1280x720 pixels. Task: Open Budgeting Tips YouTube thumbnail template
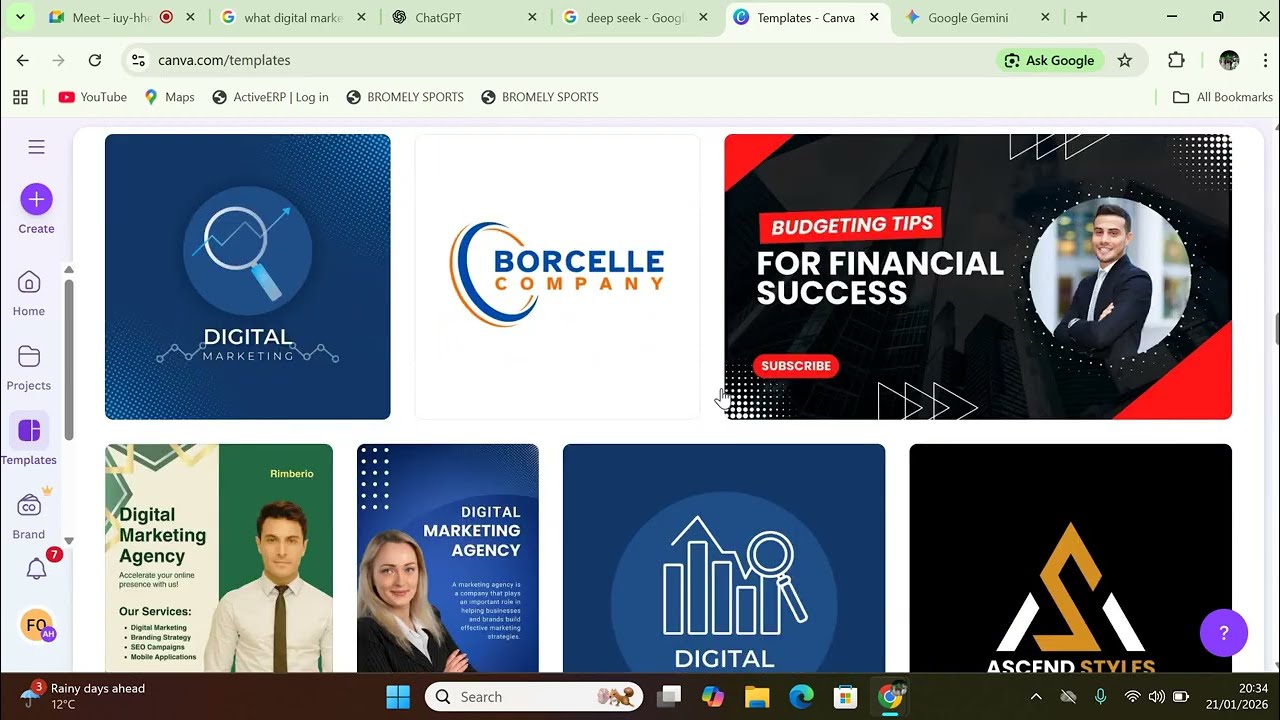tap(978, 277)
